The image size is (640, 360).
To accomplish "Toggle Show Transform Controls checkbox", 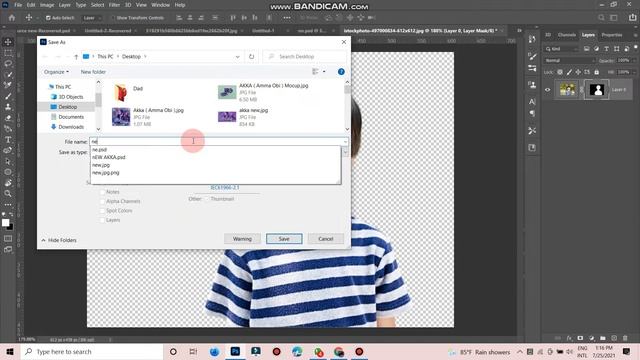I will 113,18.
